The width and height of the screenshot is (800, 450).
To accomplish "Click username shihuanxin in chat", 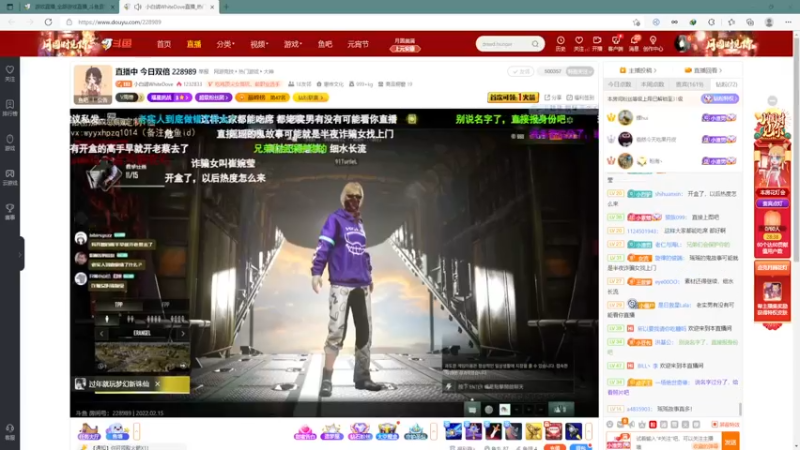I will 668,194.
